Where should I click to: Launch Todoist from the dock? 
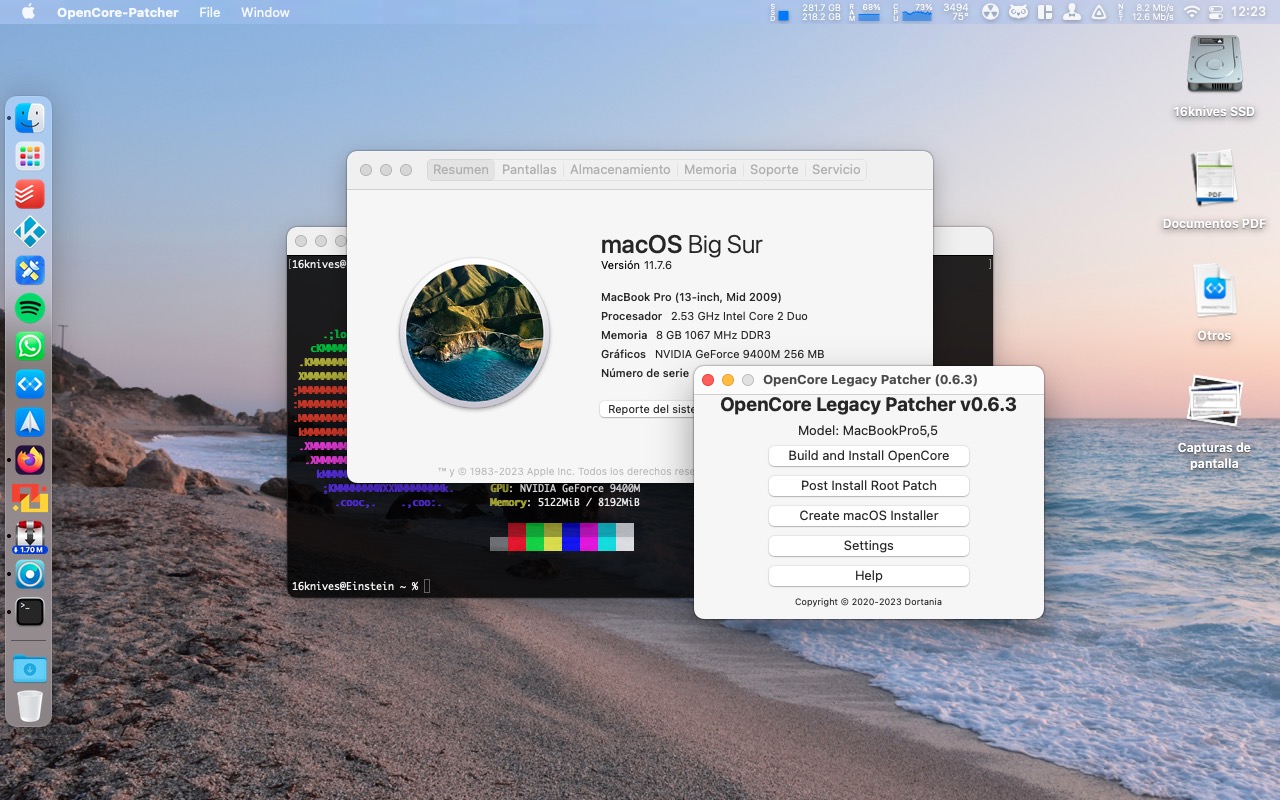[x=30, y=194]
